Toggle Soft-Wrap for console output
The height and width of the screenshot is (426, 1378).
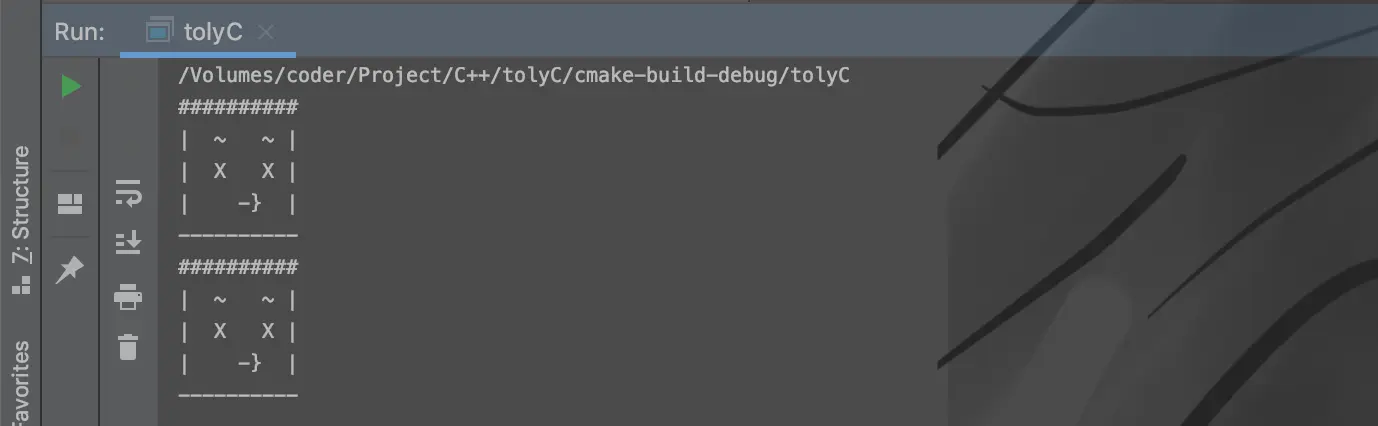click(x=128, y=192)
